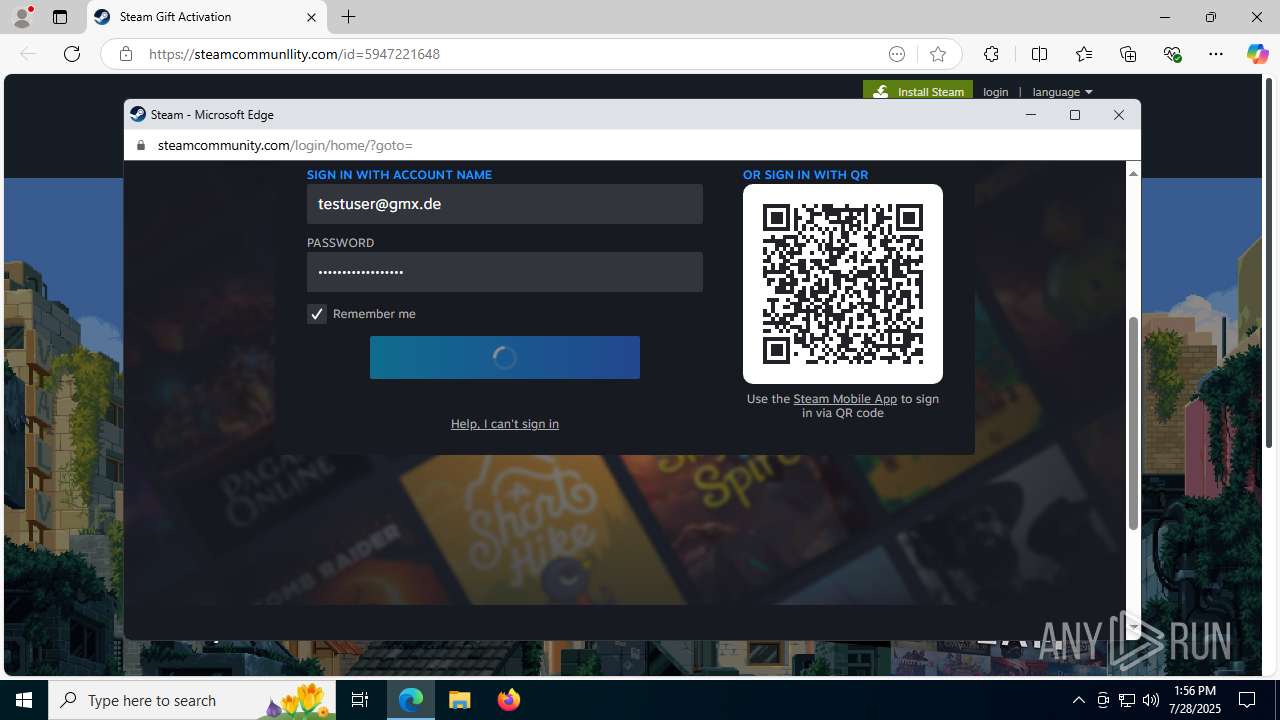This screenshot has width=1280, height=720.
Task: Open the Copilot sidebar icon
Action: [x=1257, y=54]
